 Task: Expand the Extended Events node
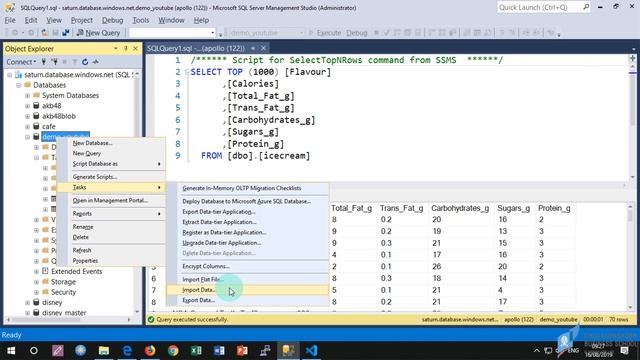pyautogui.click(x=37, y=271)
